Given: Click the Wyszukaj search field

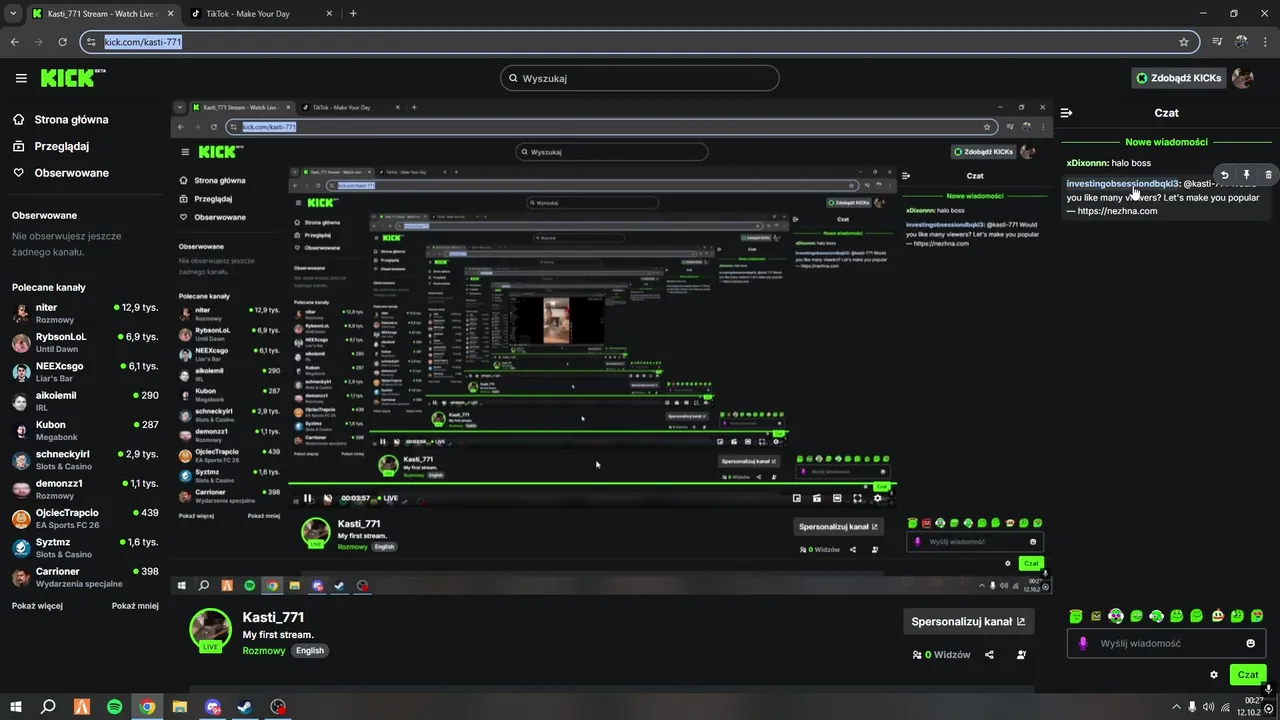Looking at the screenshot, I should tap(640, 78).
